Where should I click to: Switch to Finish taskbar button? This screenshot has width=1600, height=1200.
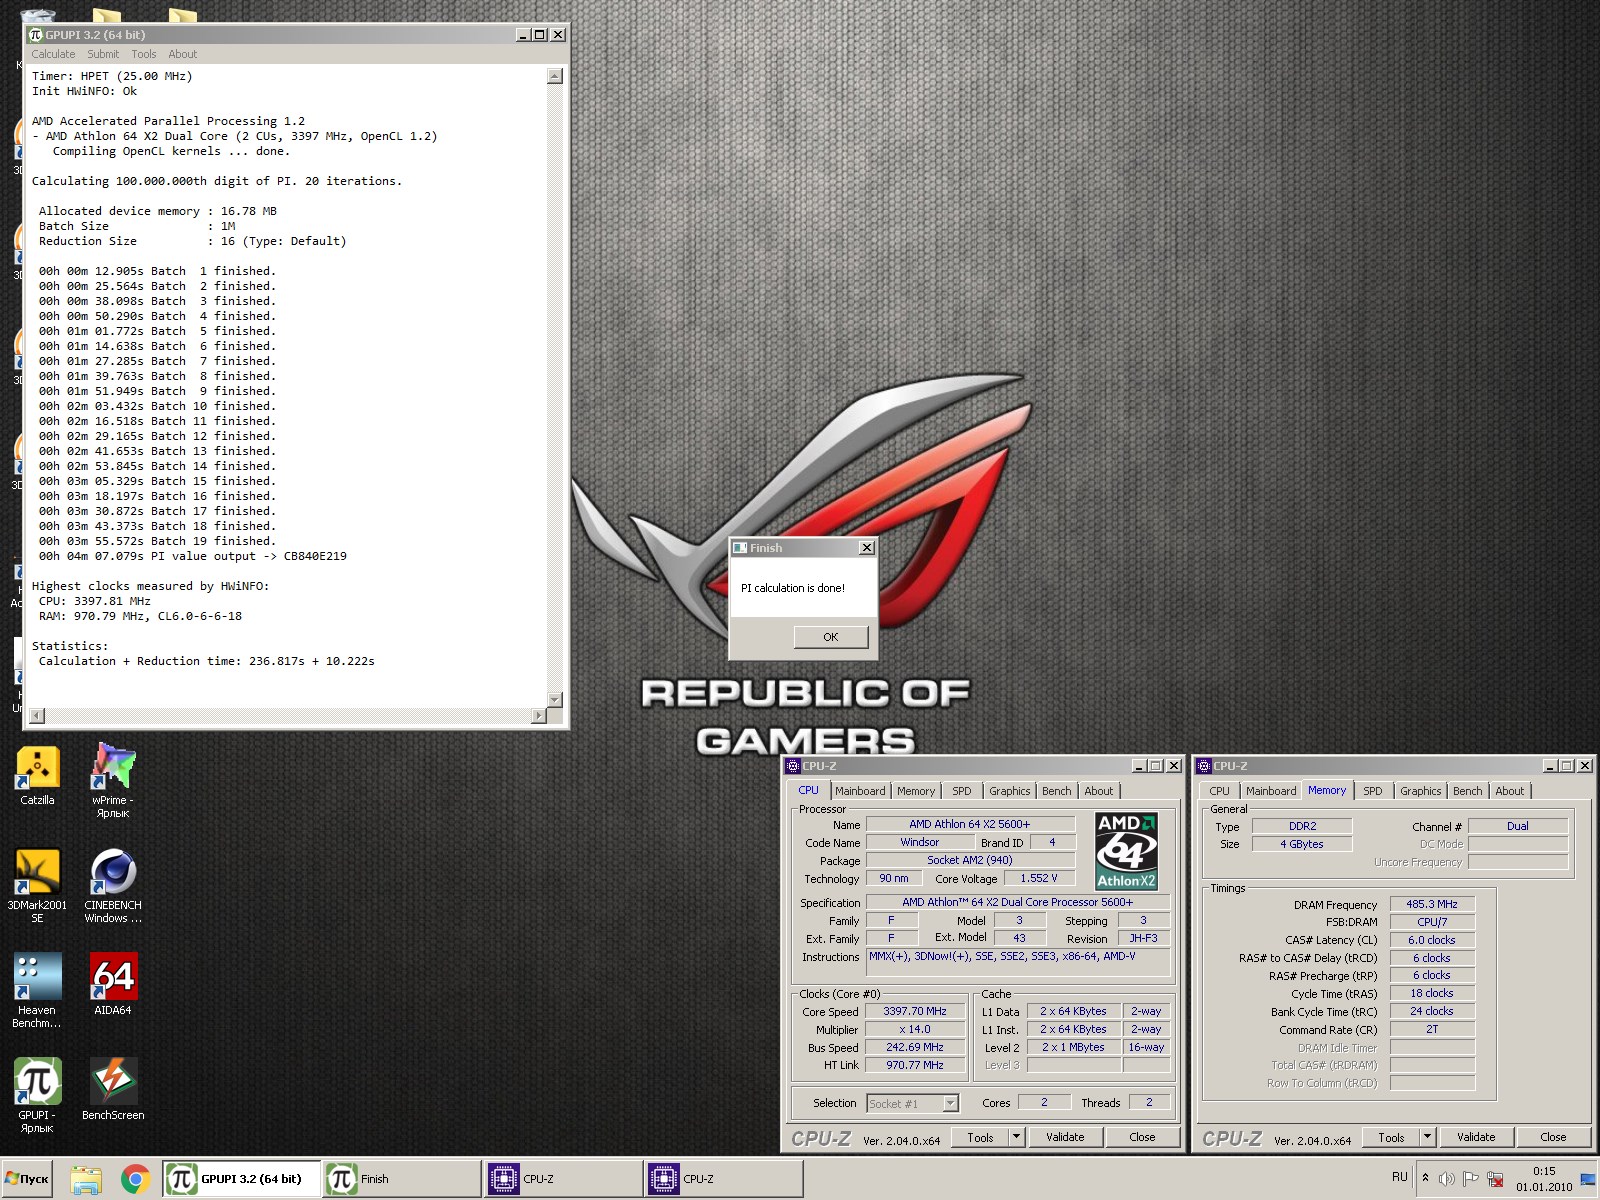tap(401, 1179)
